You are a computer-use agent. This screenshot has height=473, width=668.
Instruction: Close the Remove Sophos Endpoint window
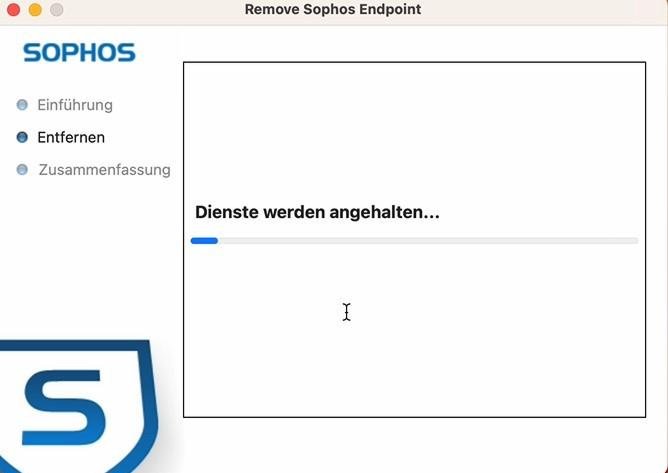coord(14,9)
